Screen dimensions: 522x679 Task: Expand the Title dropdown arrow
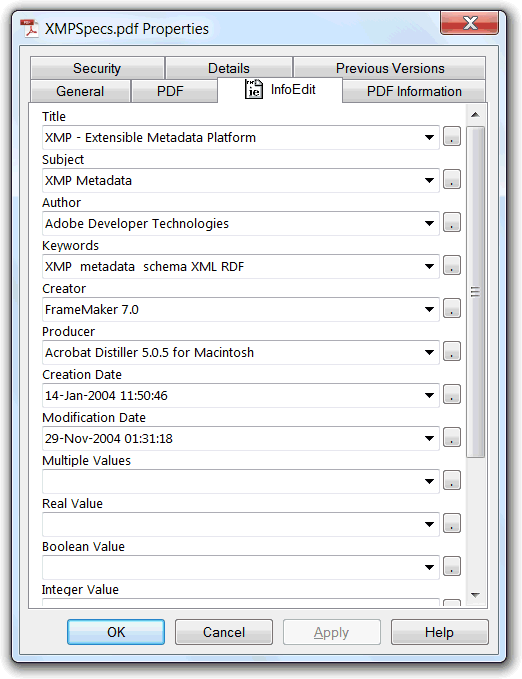pos(429,138)
